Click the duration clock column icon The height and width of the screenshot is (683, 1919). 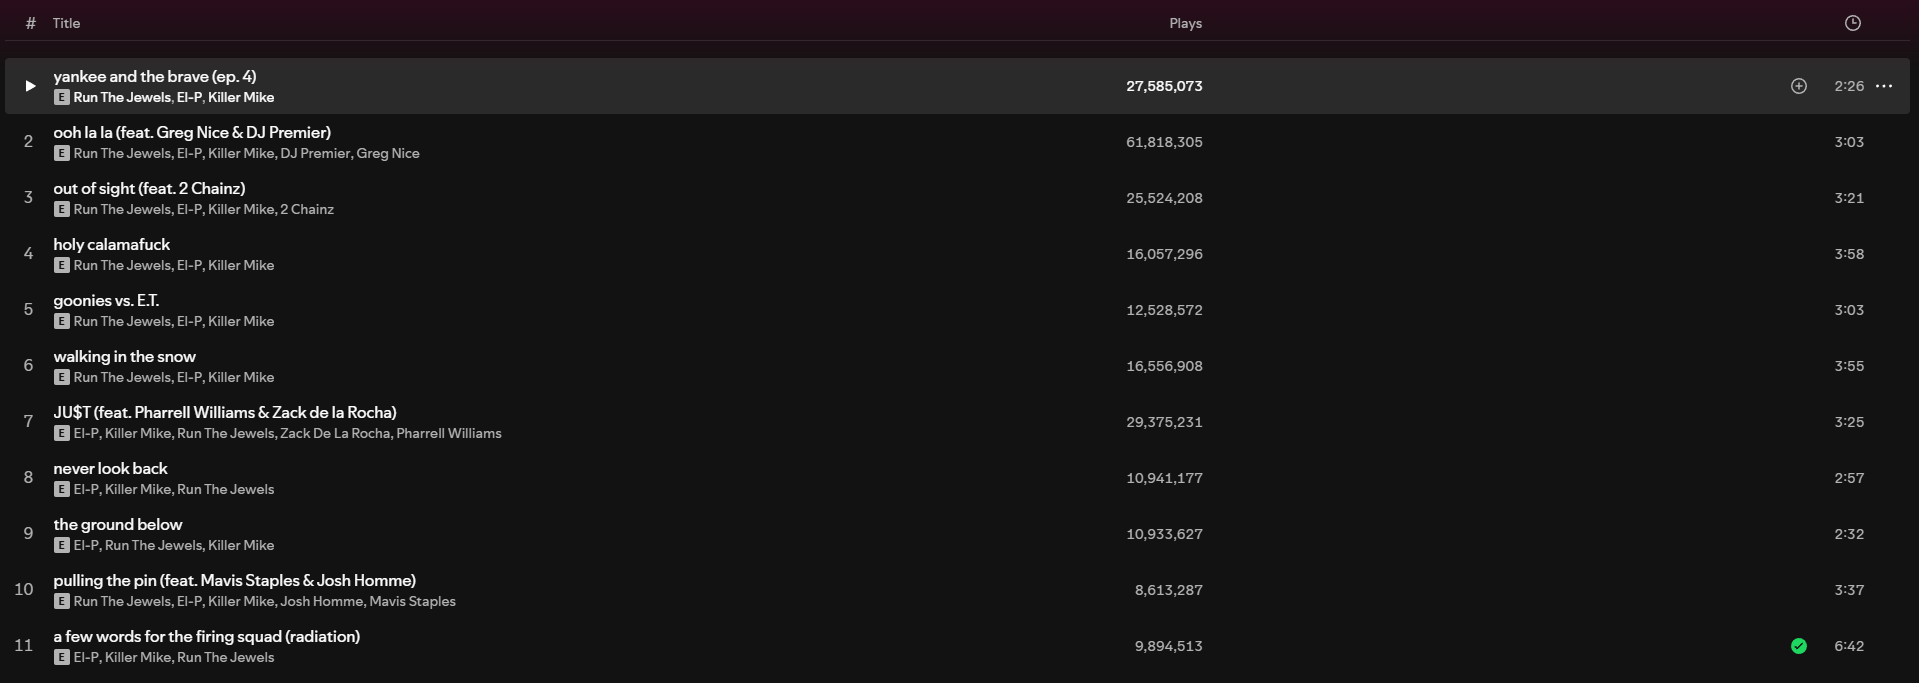point(1852,23)
